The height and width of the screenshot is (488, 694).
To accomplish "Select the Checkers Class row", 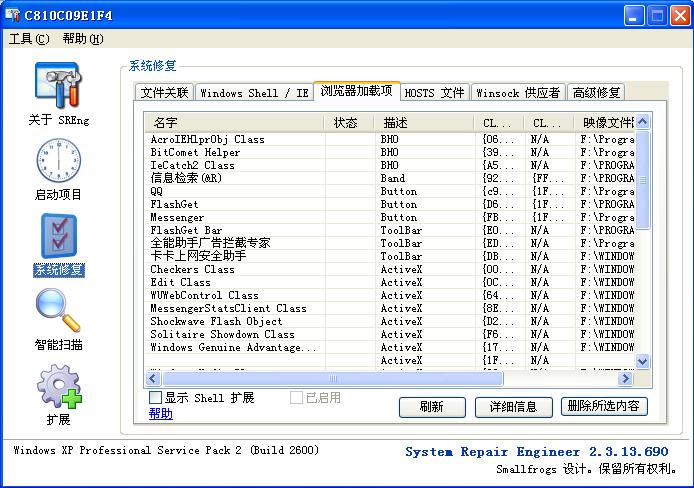I will pos(391,269).
